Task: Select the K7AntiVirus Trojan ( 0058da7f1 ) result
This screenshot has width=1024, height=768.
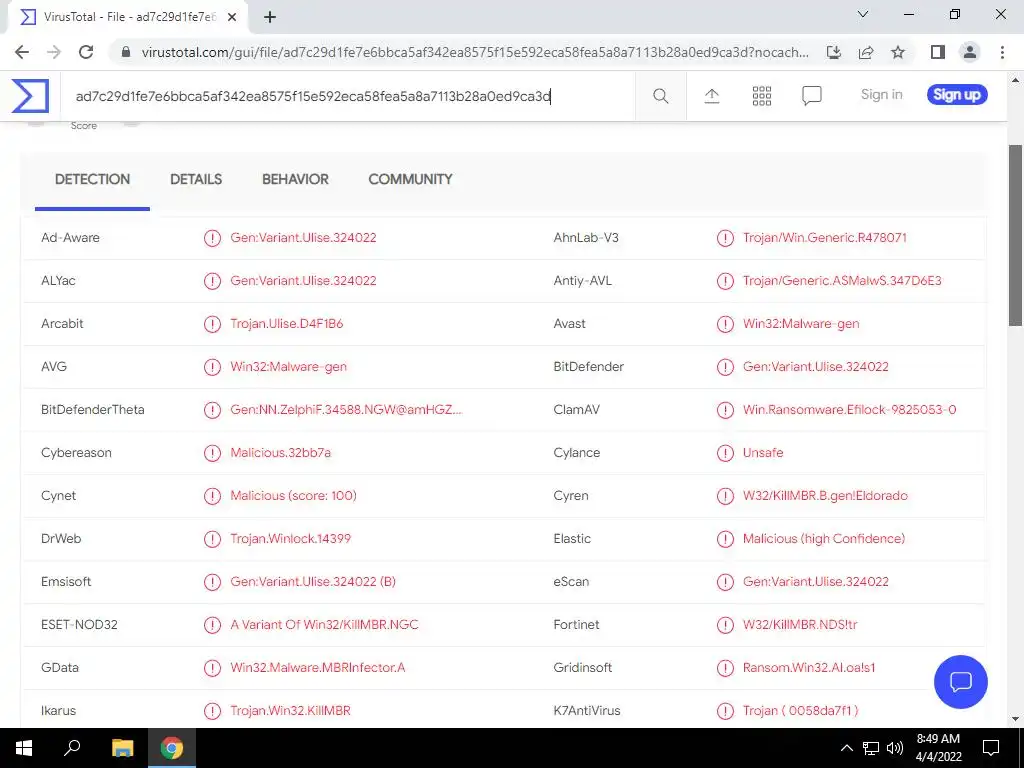Action: tap(800, 711)
